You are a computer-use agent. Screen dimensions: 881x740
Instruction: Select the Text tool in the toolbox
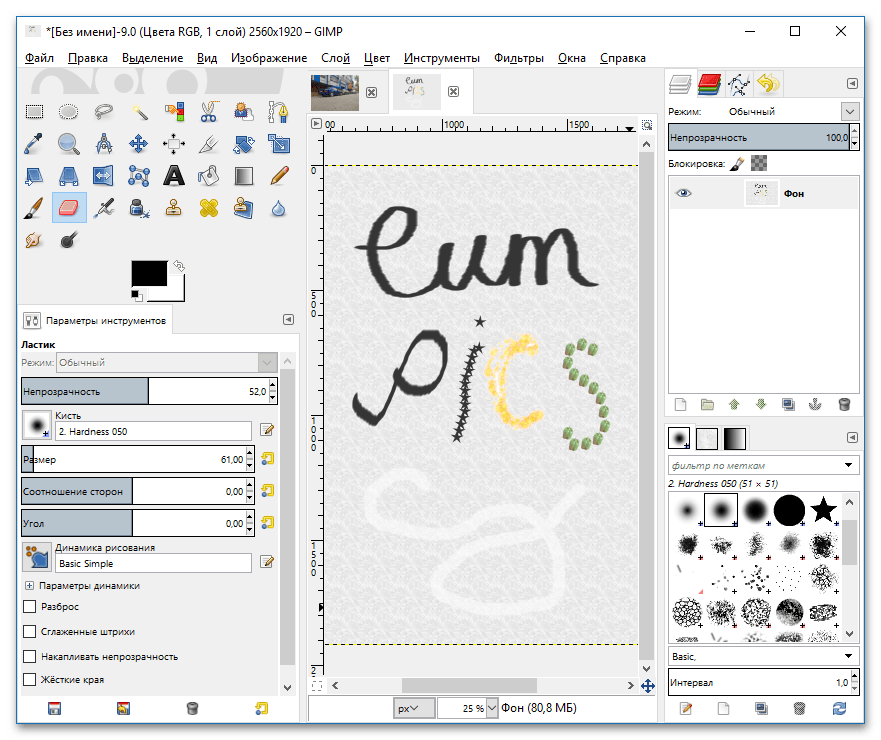174,176
